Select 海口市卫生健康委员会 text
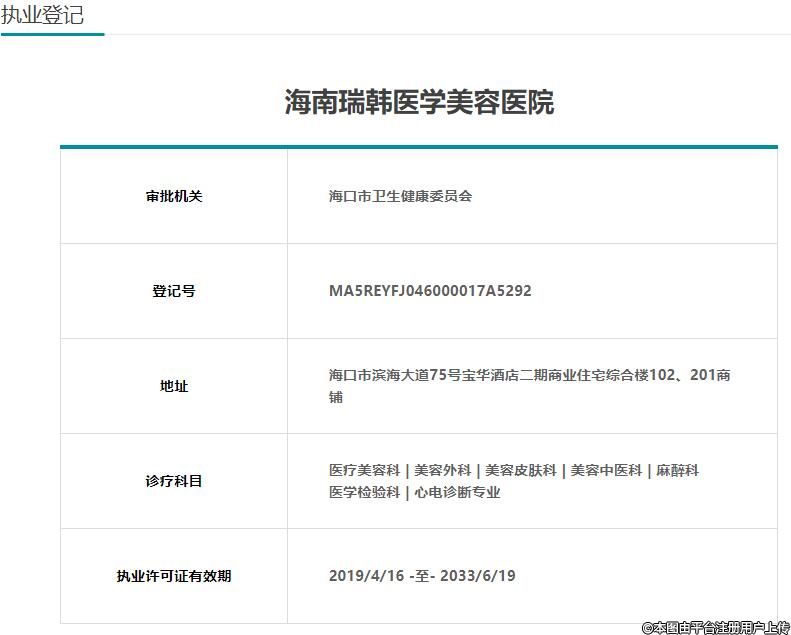791x635 pixels. pos(400,196)
